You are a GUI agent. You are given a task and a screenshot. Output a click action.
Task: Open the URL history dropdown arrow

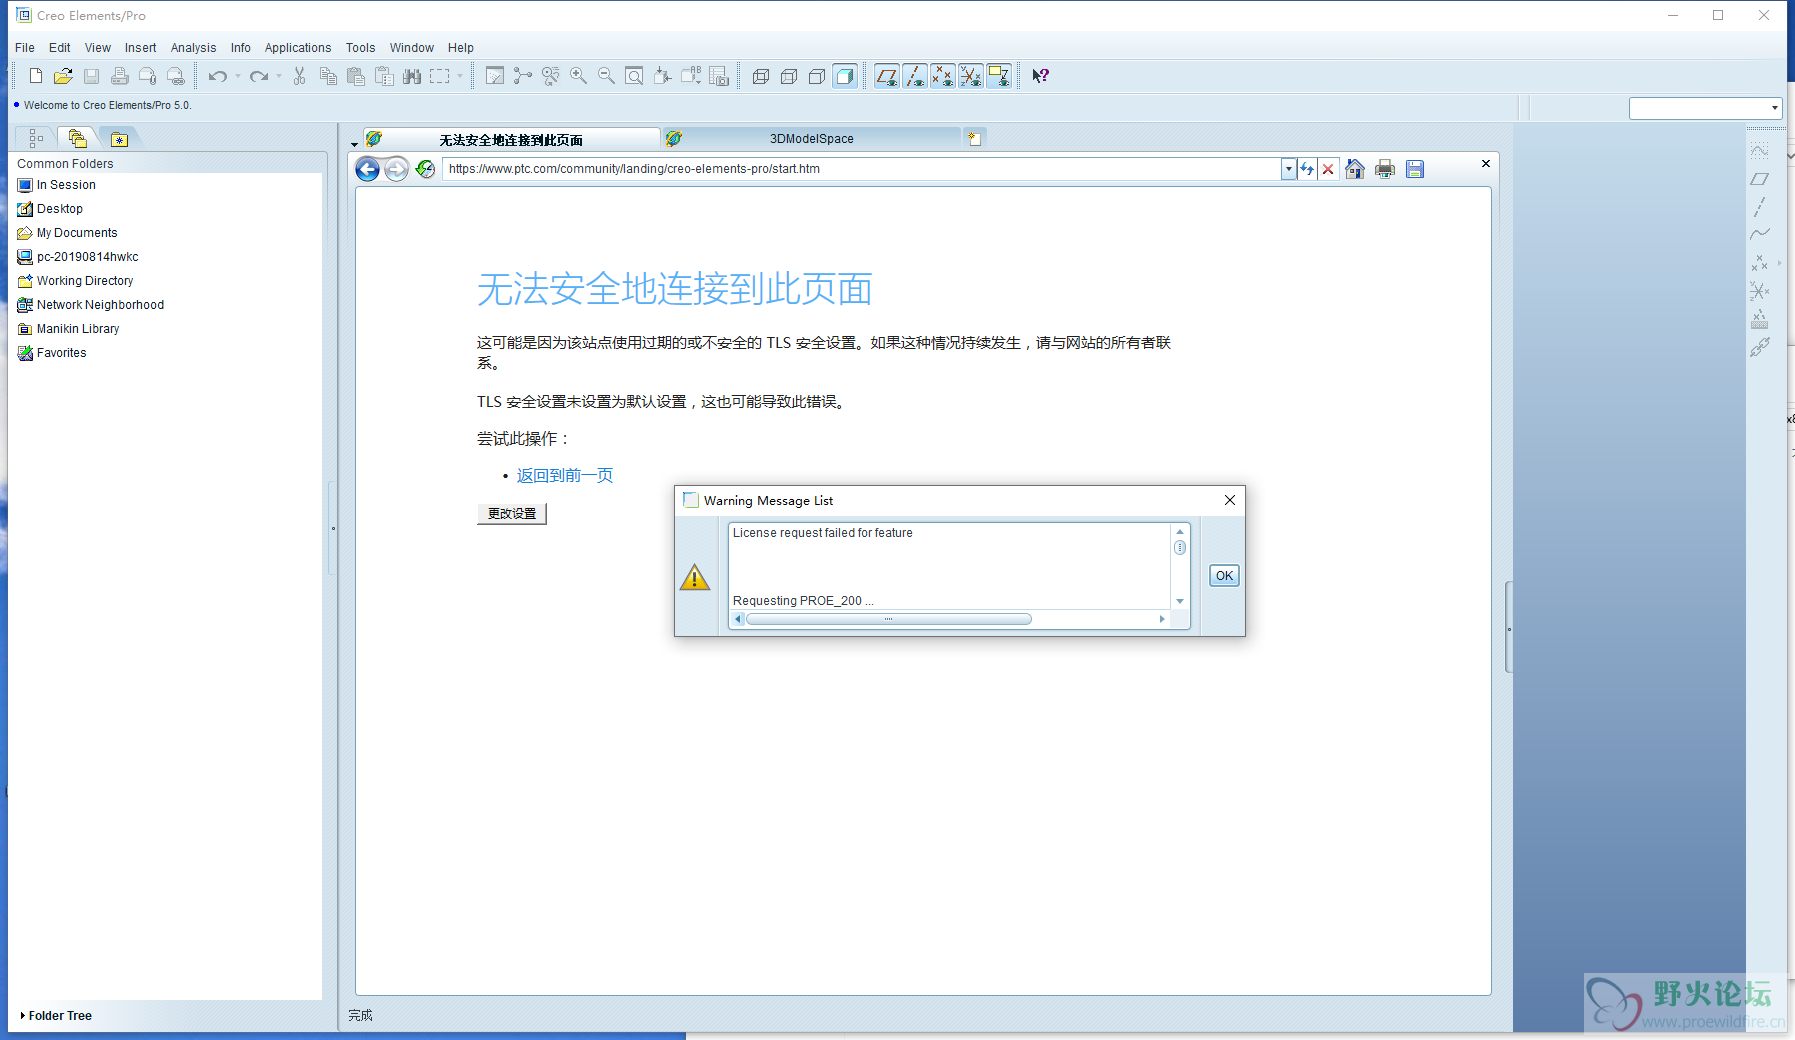click(1289, 169)
